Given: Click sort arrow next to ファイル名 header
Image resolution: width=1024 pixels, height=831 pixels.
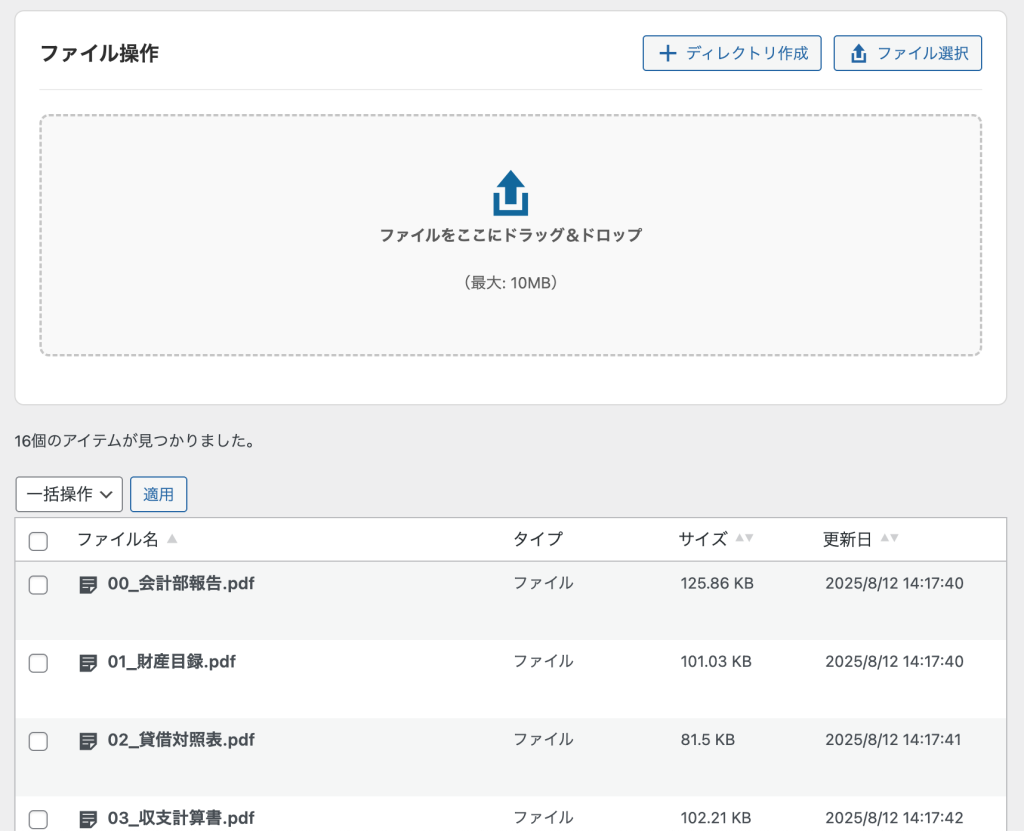Looking at the screenshot, I should 172,539.
